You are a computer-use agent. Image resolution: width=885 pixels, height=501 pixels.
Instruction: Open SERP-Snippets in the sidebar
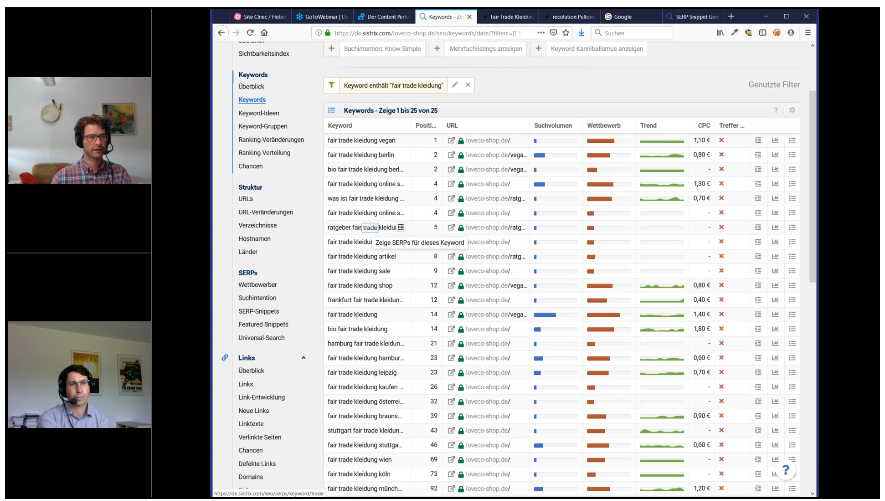click(x=259, y=311)
